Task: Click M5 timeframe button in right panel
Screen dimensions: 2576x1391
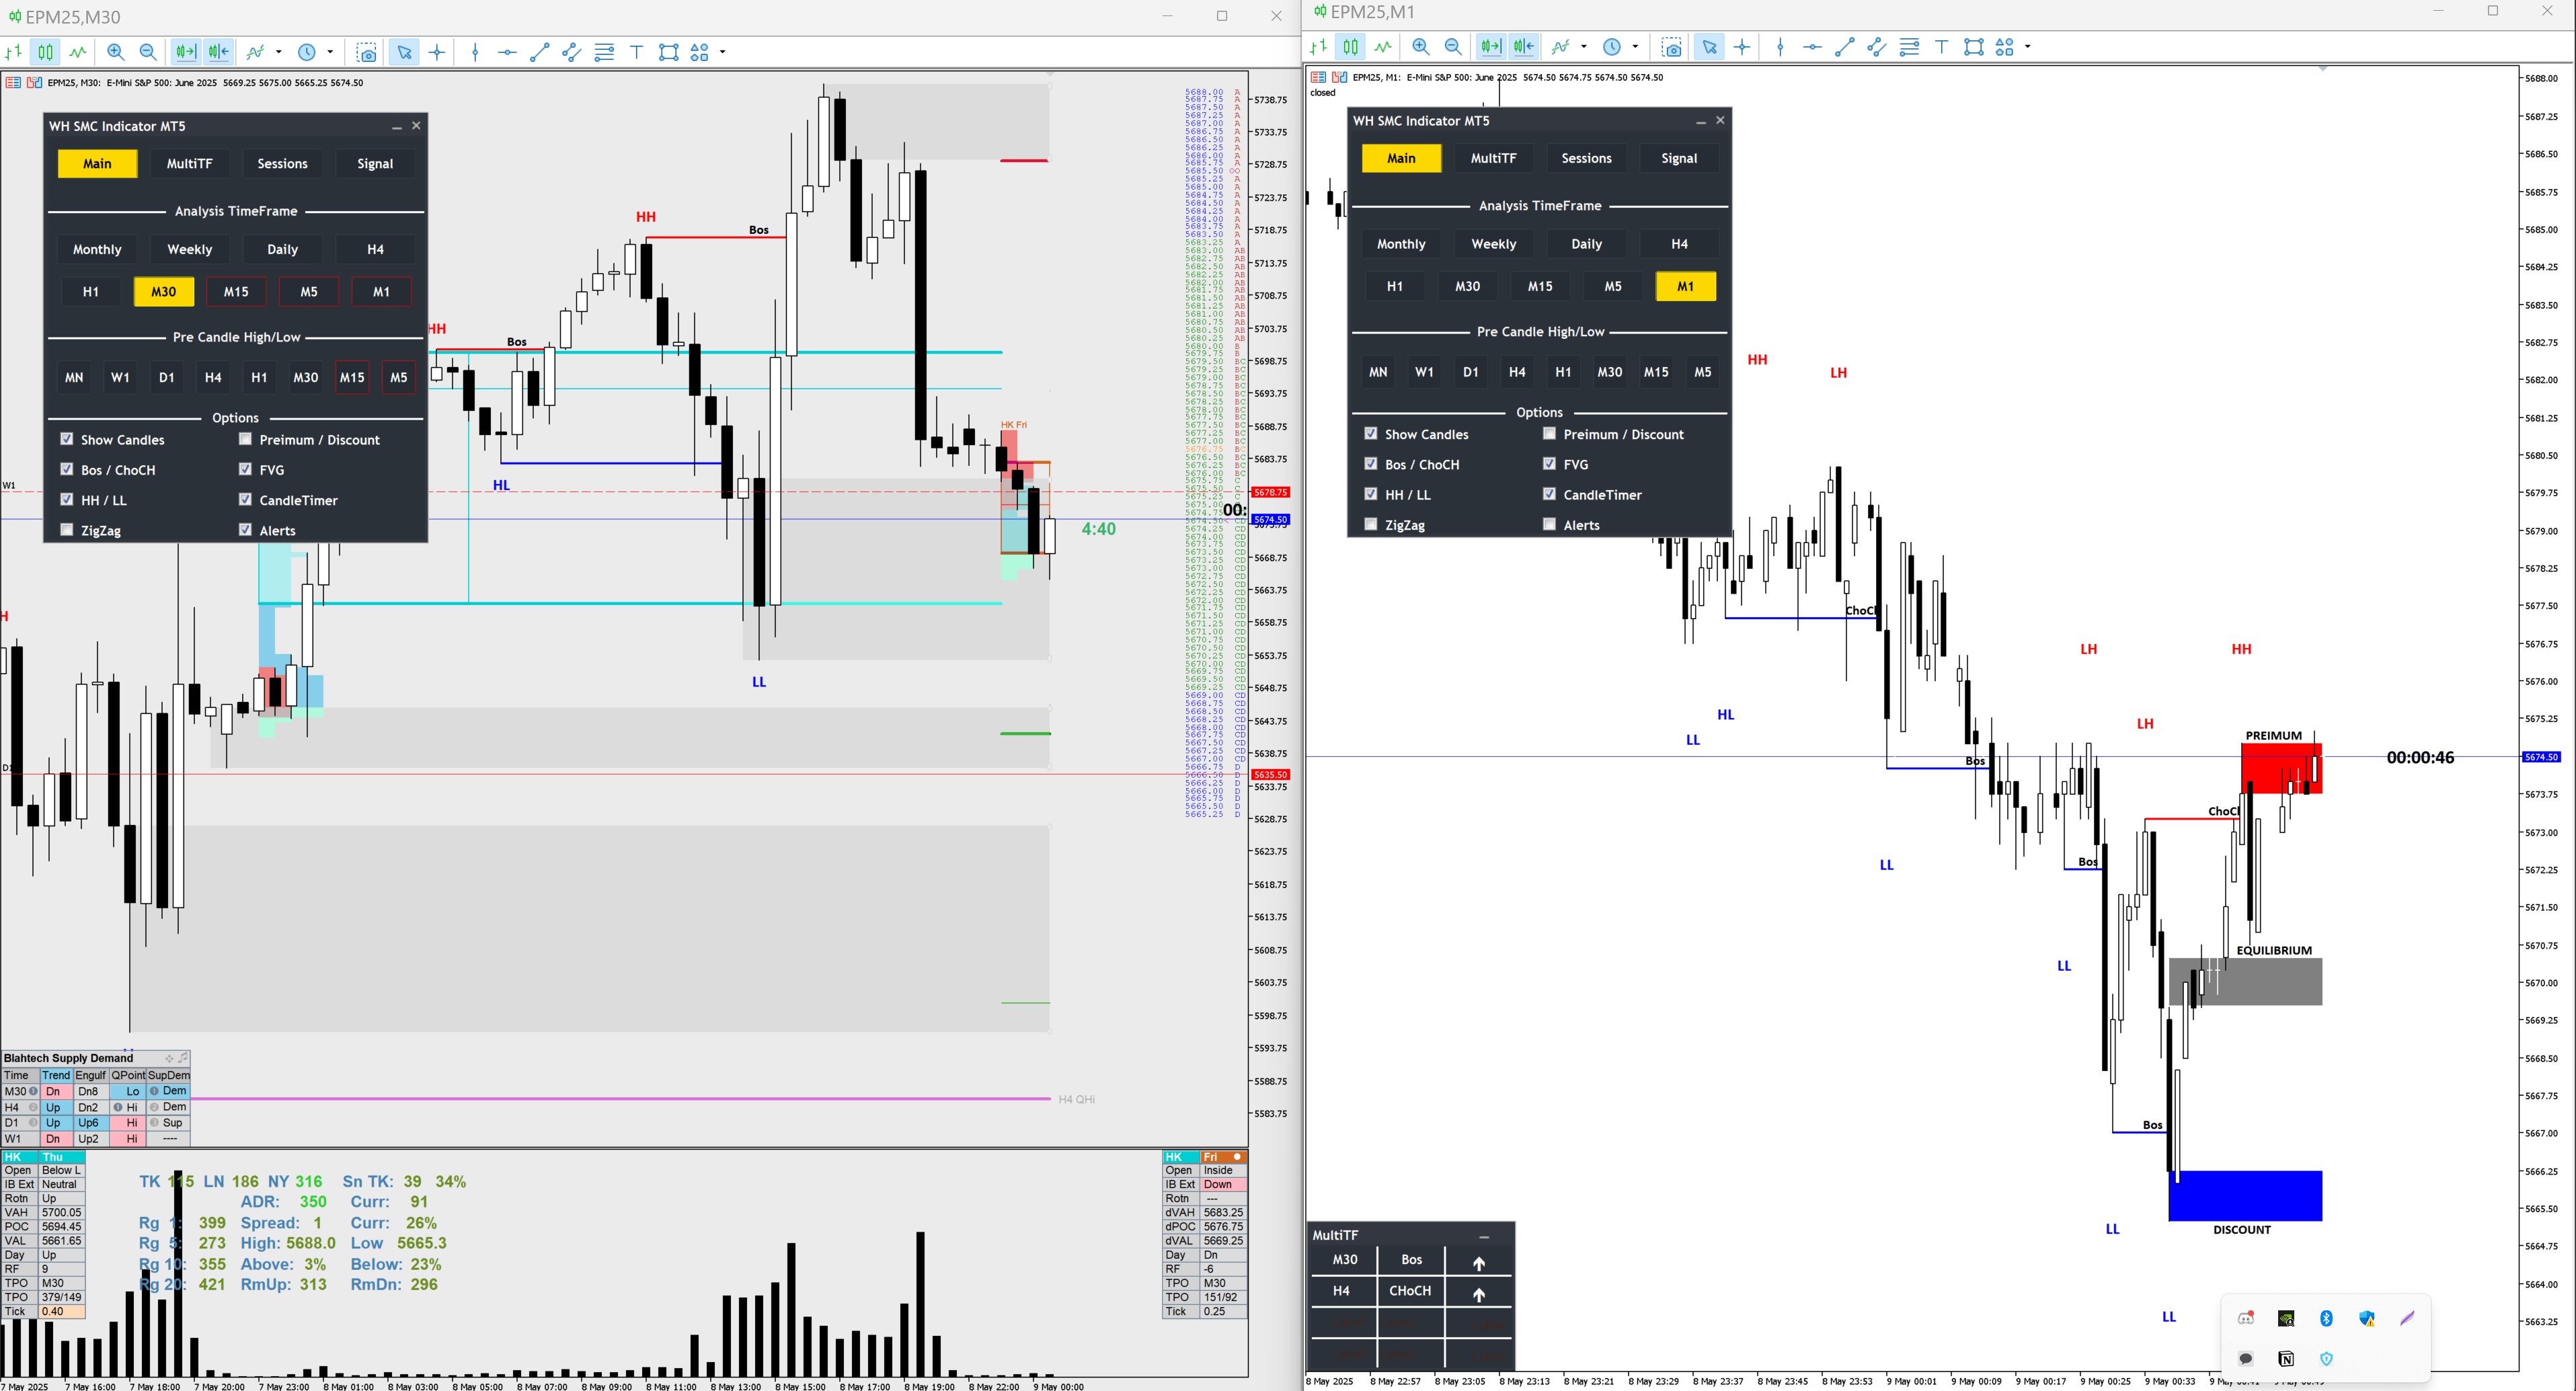Action: pos(1612,286)
